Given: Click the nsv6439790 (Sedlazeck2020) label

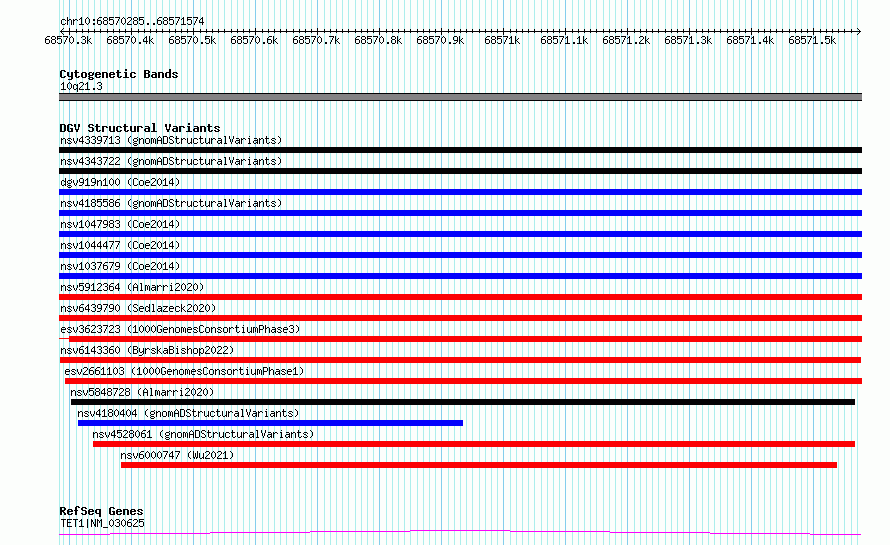Looking at the screenshot, I should [x=138, y=308].
